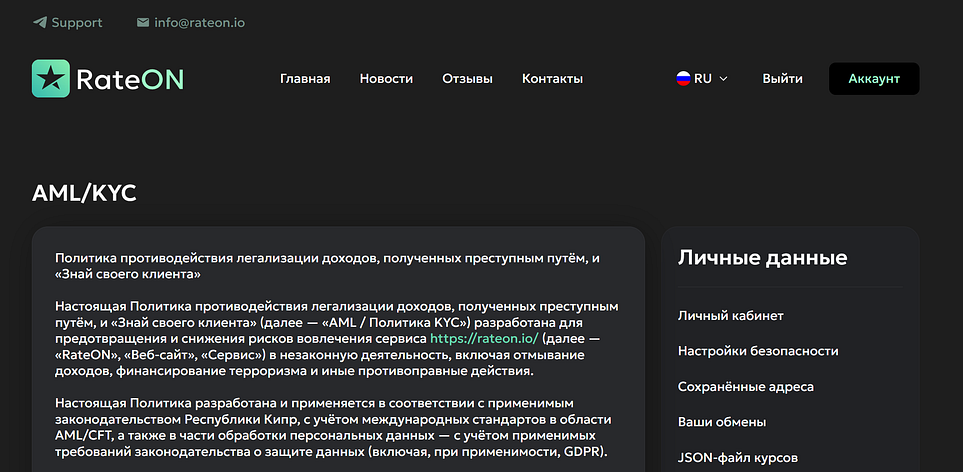Open JSON-файл курсов in sidebar
963x472 pixels.
[738, 458]
